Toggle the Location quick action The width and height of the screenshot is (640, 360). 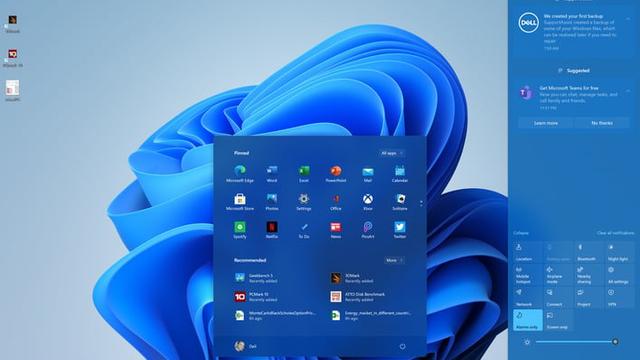[x=527, y=252]
